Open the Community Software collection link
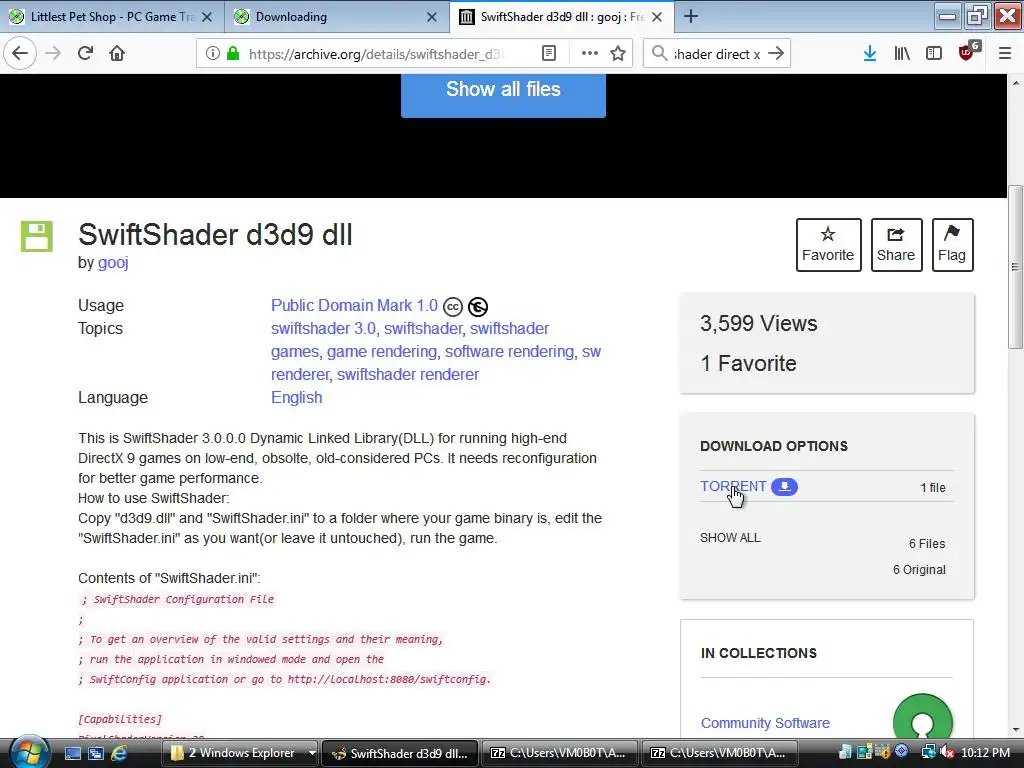Image resolution: width=1024 pixels, height=768 pixels. tap(765, 723)
